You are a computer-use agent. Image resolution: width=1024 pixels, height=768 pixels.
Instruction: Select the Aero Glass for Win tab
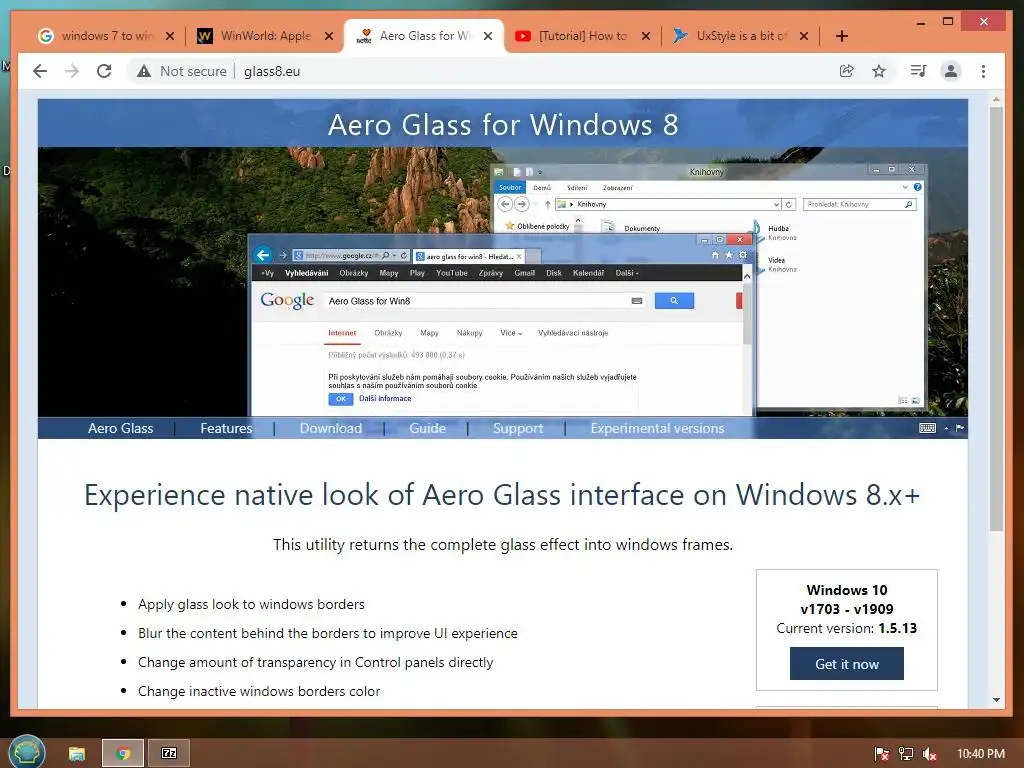coord(424,36)
